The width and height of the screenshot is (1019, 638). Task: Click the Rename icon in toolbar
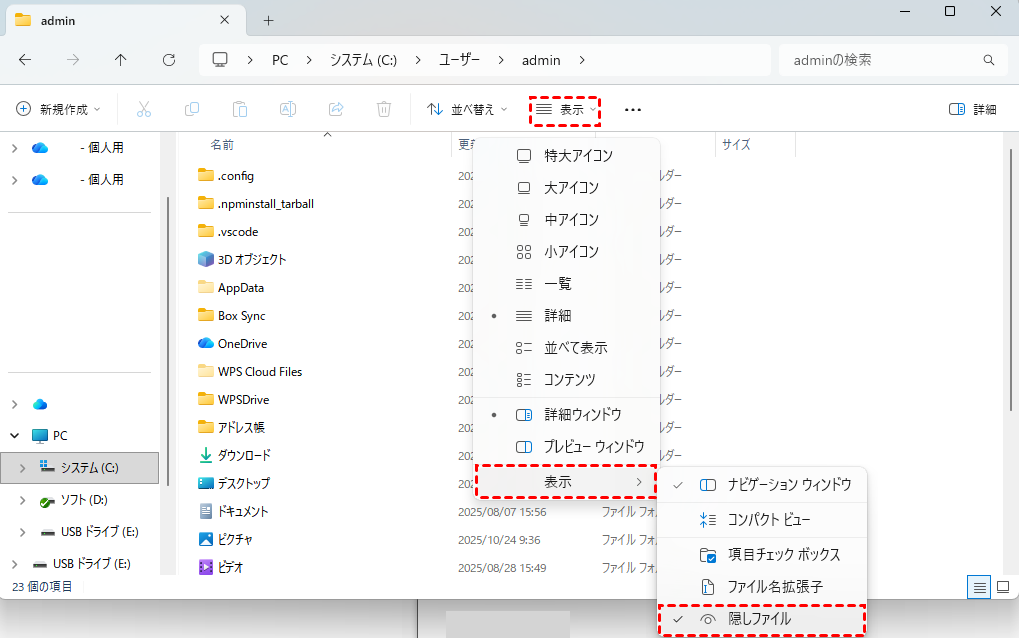(x=288, y=109)
